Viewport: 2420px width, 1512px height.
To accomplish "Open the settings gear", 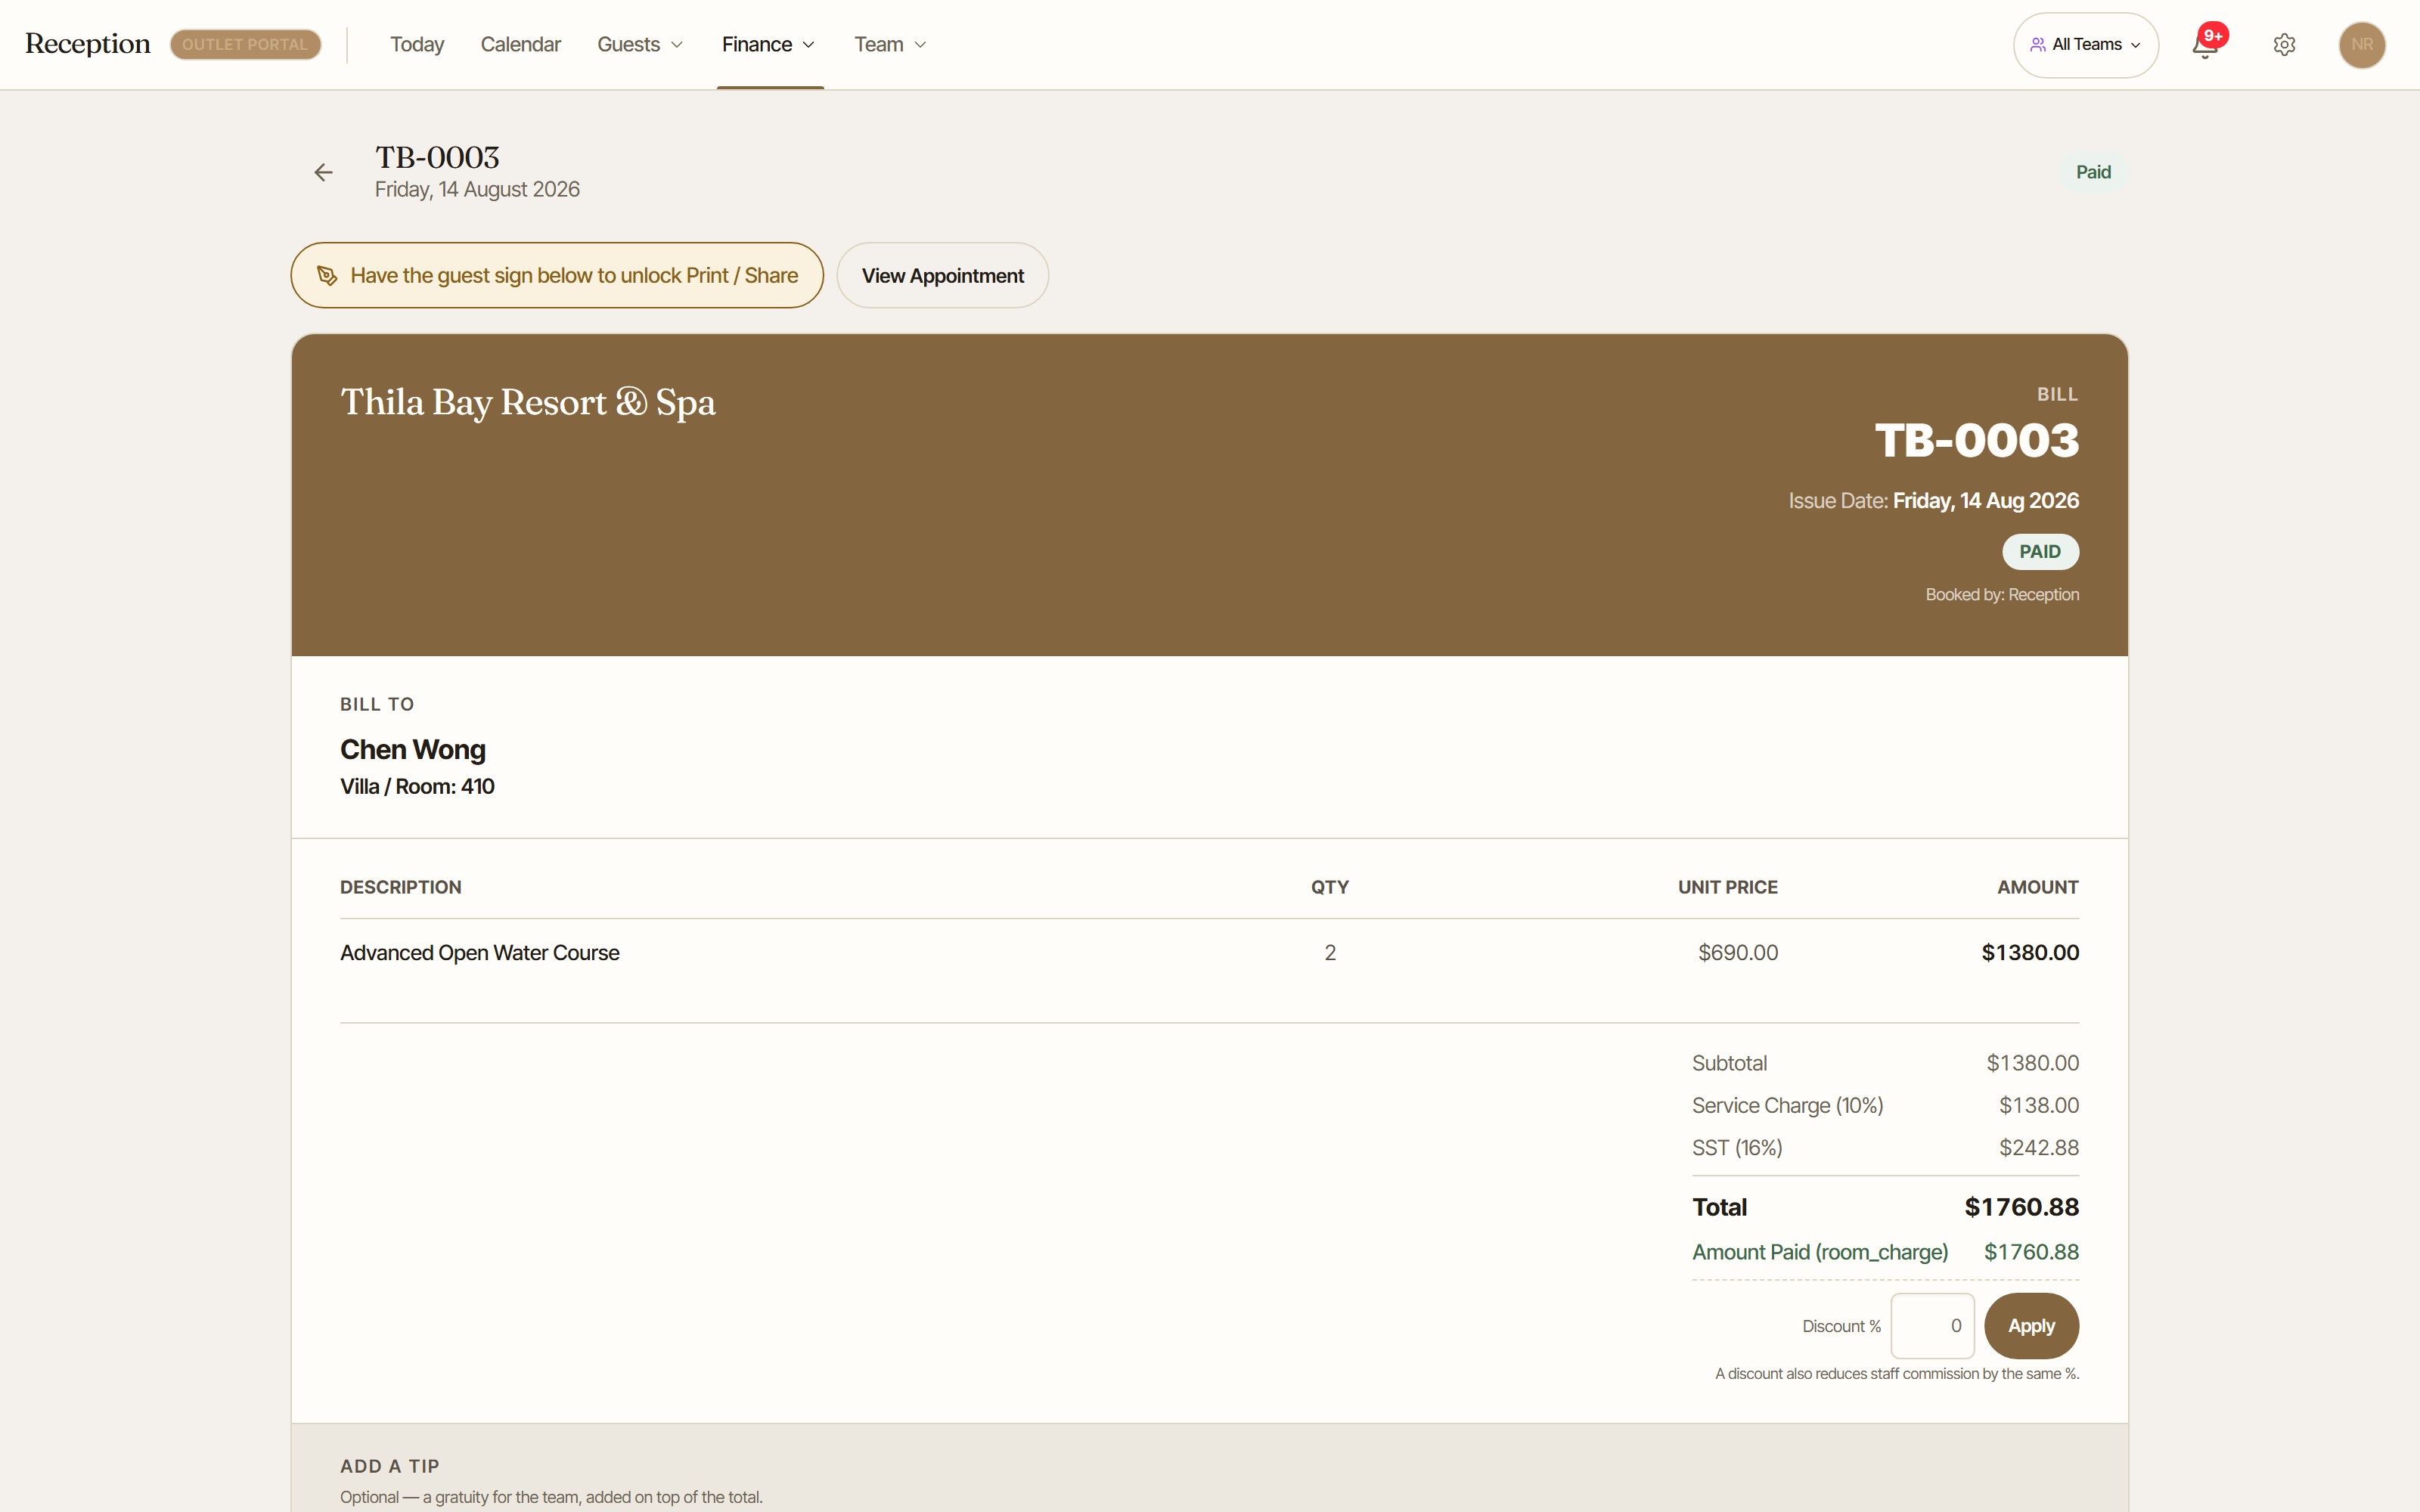I will [2284, 45].
